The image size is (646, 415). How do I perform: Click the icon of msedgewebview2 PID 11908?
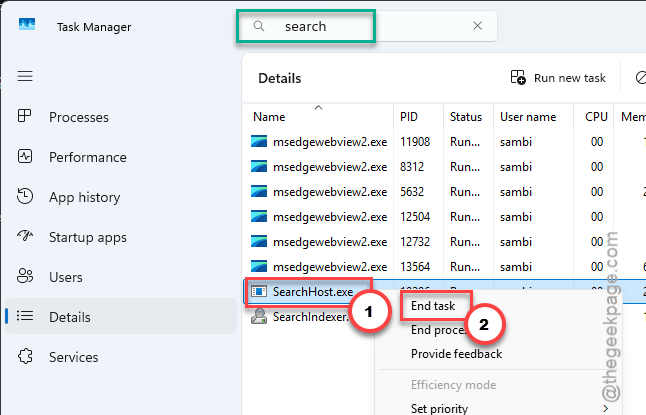click(259, 142)
